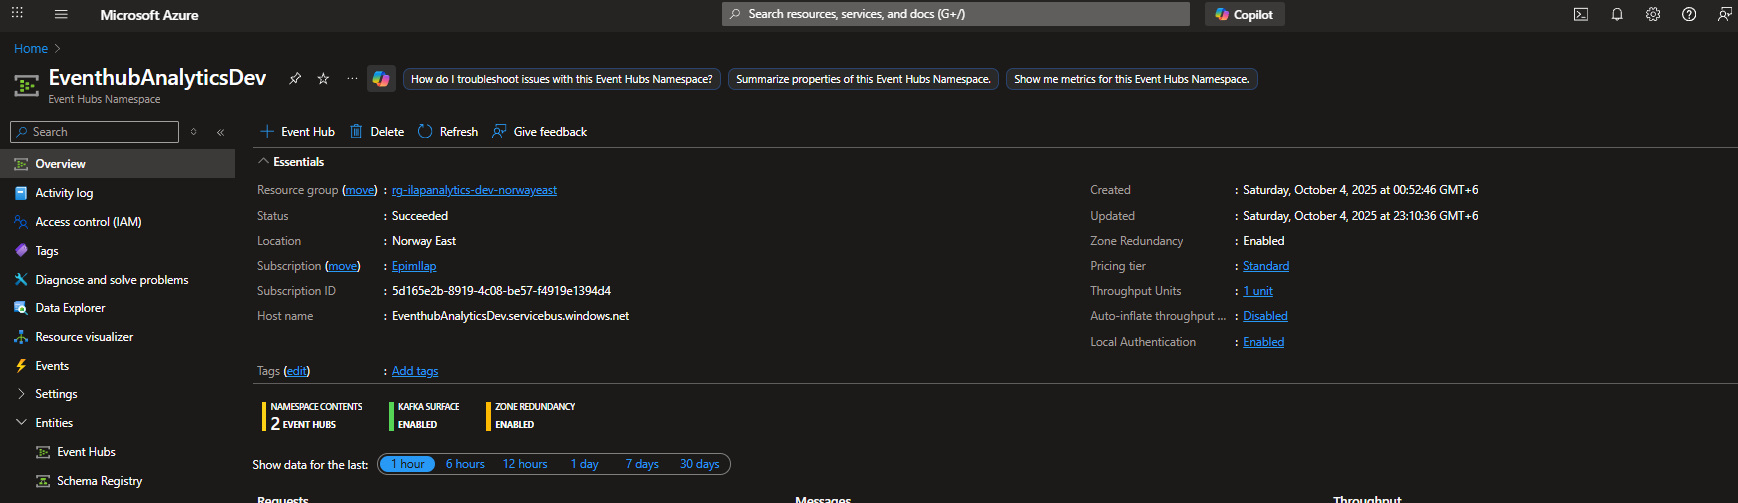Select the 7 days time range
Viewport: 1738px width, 503px height.
[x=642, y=464]
